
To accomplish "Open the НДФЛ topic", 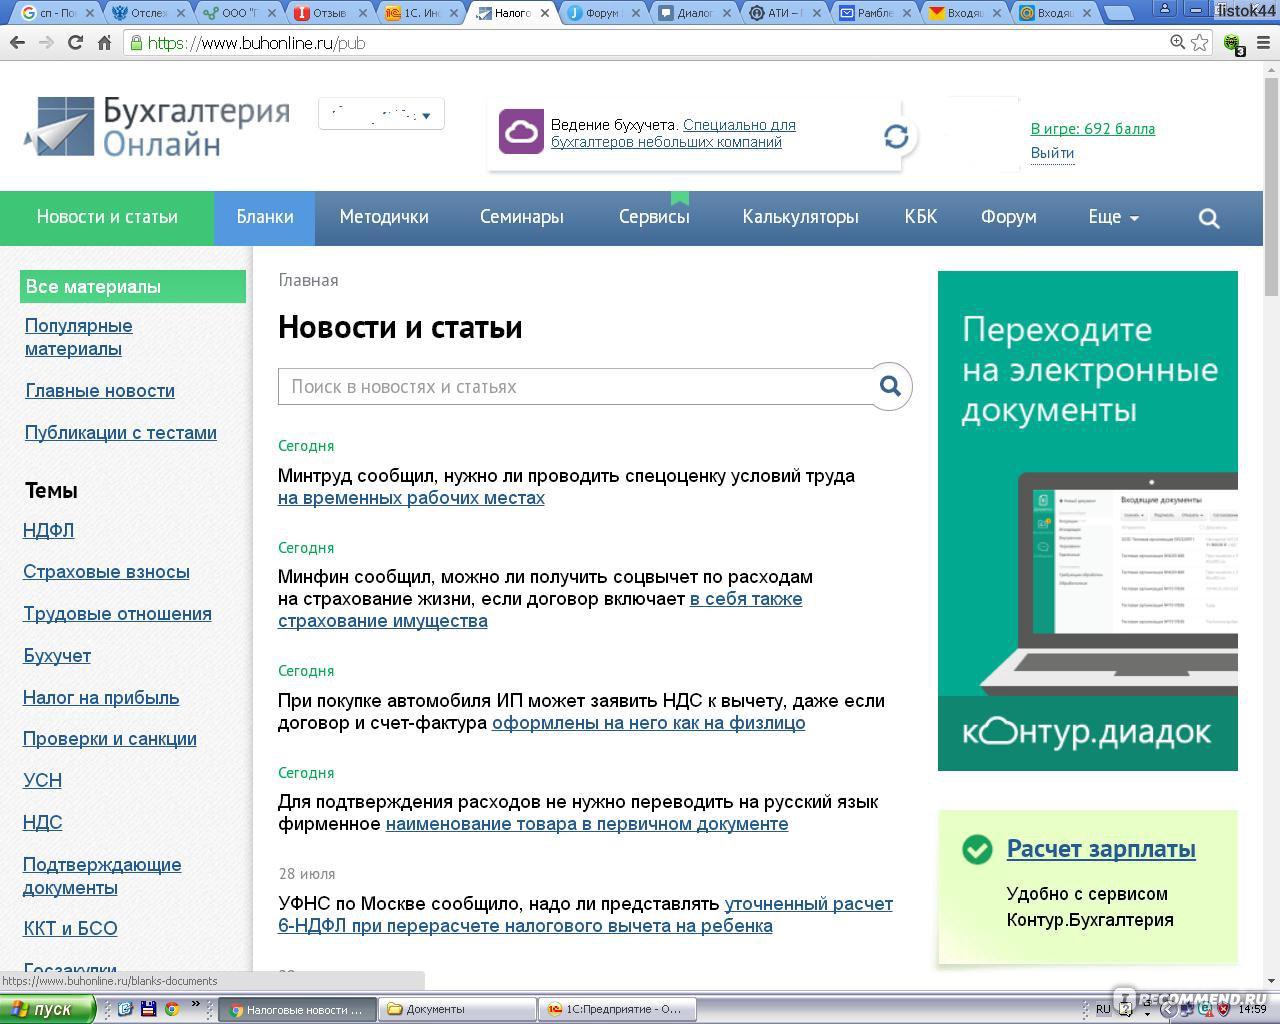I will pos(48,530).
